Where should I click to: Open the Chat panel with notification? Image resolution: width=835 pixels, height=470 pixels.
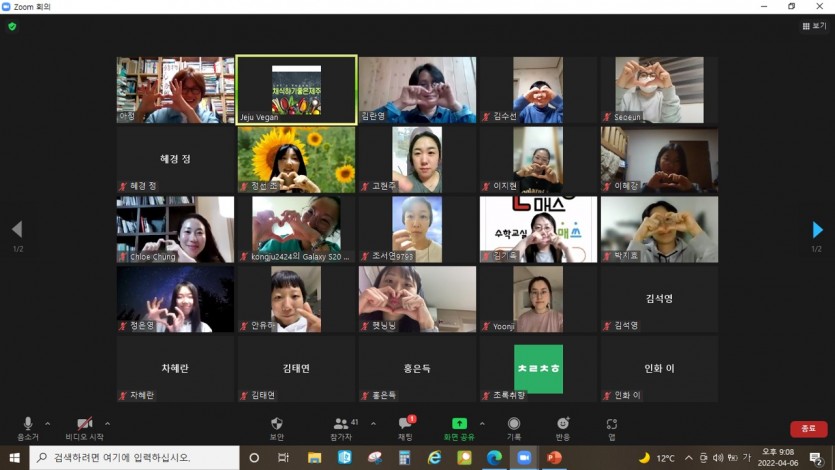[x=406, y=428]
